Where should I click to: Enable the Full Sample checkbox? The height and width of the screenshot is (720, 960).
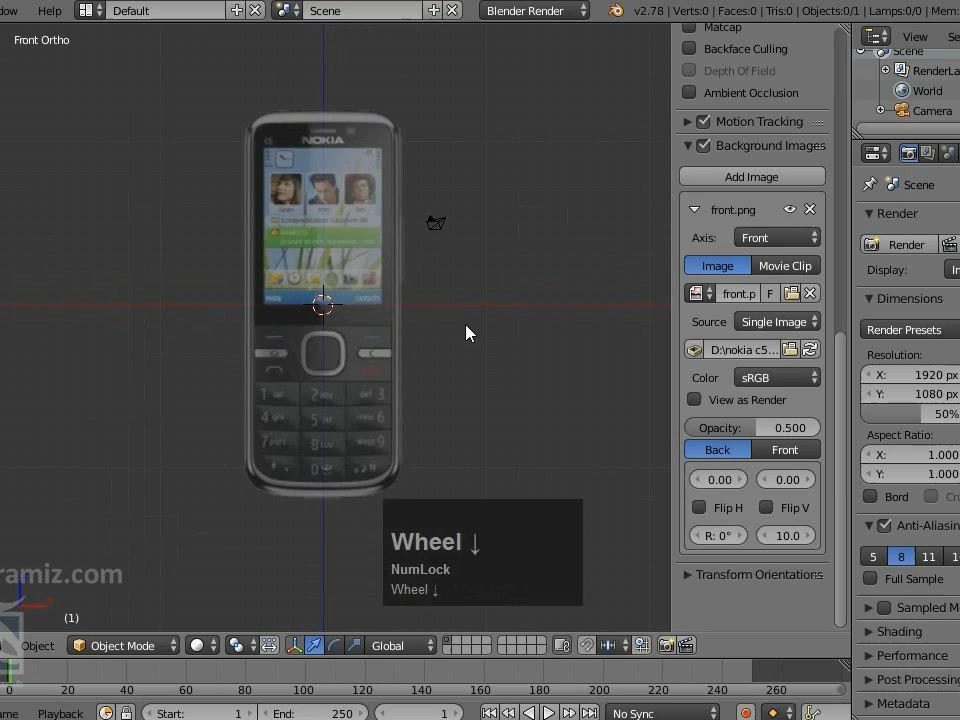click(x=870, y=579)
